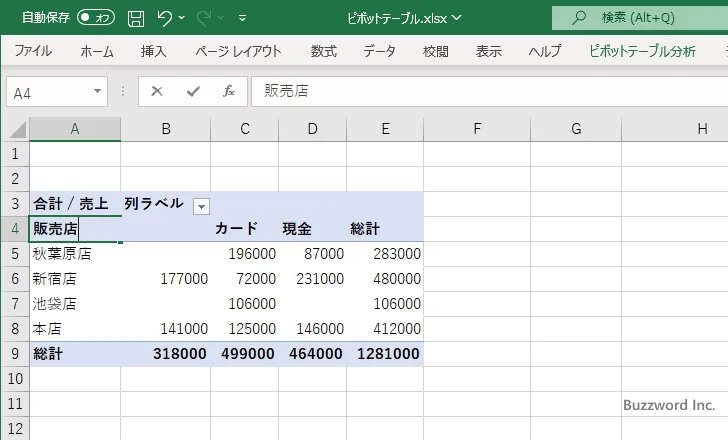
Task: Click into the 検索 (Alt+Q) search field
Action: pyautogui.click(x=640, y=18)
